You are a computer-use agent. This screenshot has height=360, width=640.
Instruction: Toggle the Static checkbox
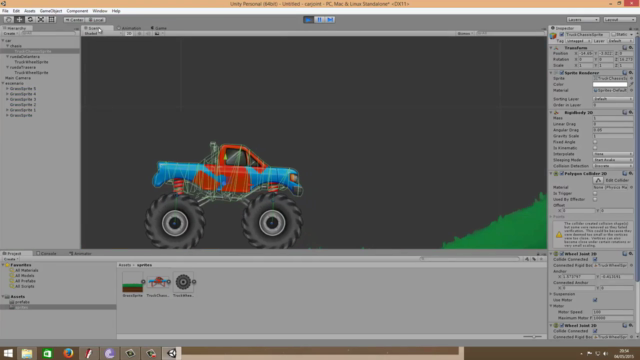tap(613, 35)
